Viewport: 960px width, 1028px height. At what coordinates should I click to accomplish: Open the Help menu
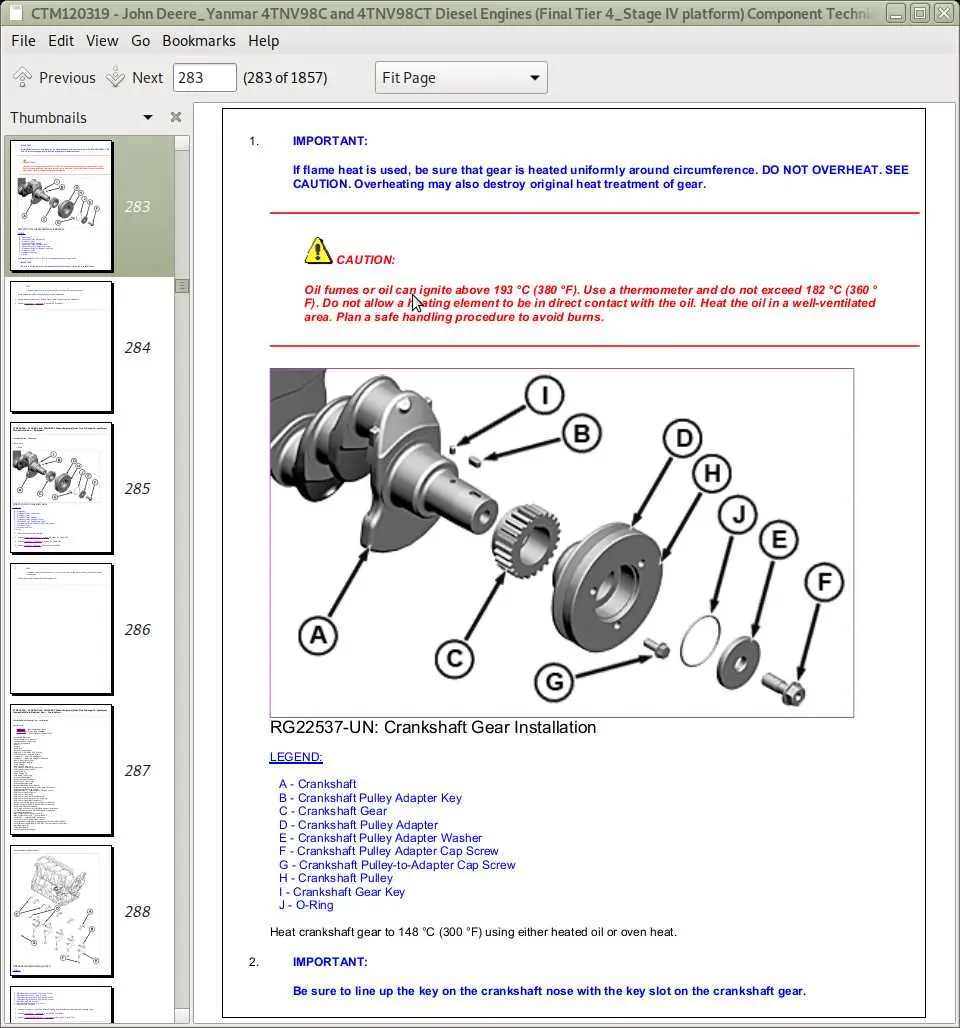click(264, 41)
